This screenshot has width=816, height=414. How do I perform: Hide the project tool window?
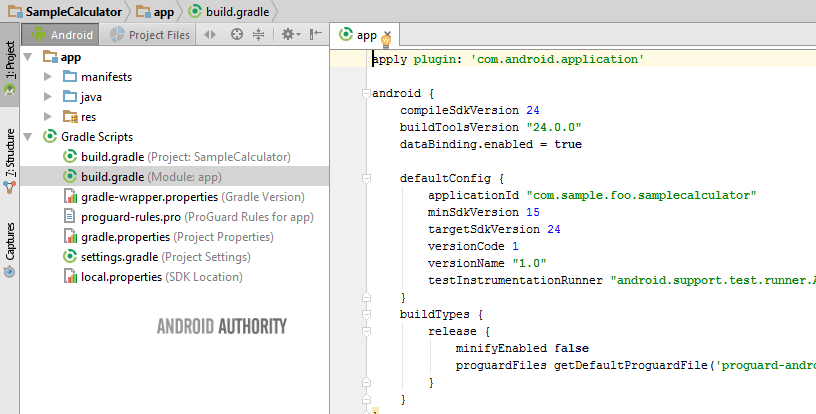[x=315, y=35]
